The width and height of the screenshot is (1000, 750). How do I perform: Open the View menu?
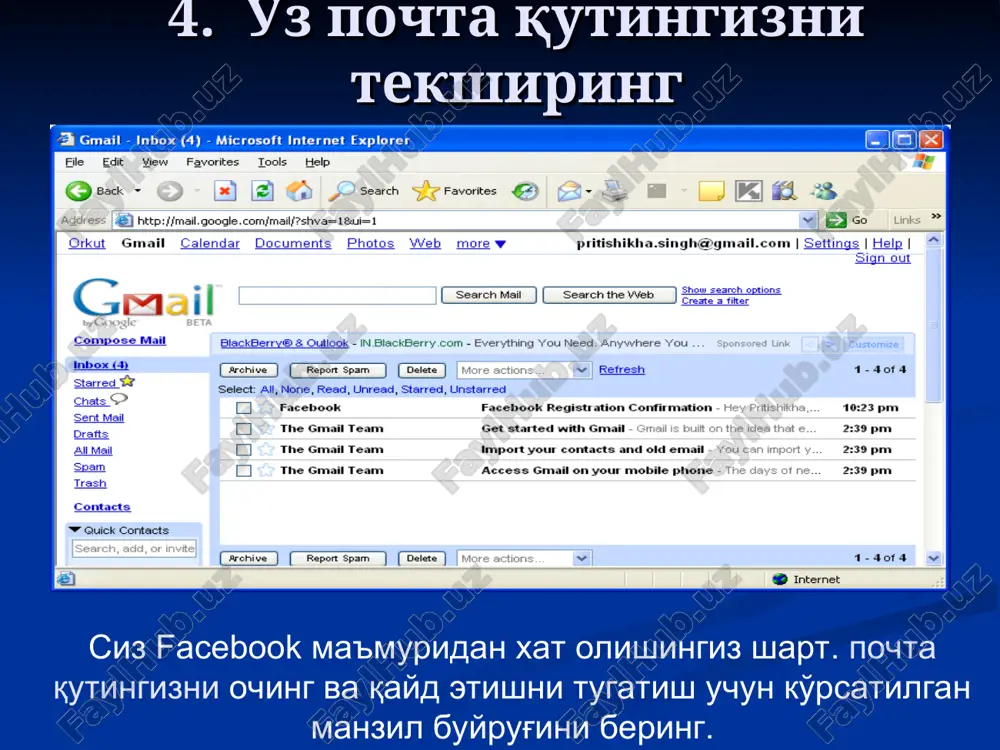click(x=155, y=162)
